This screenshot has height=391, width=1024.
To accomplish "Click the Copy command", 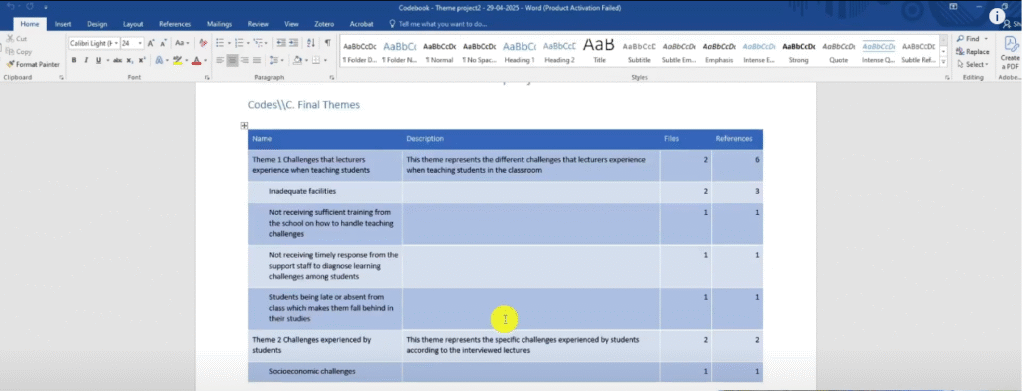I will click(x=19, y=52).
